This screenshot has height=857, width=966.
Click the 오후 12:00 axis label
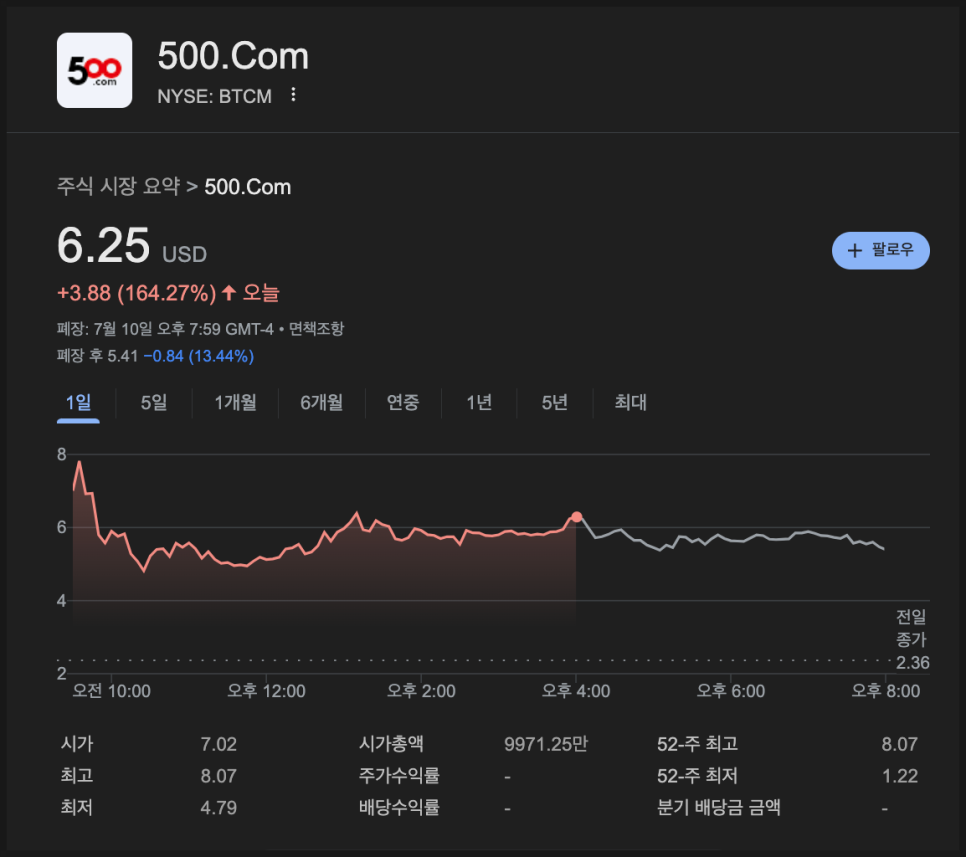pyautogui.click(x=266, y=691)
